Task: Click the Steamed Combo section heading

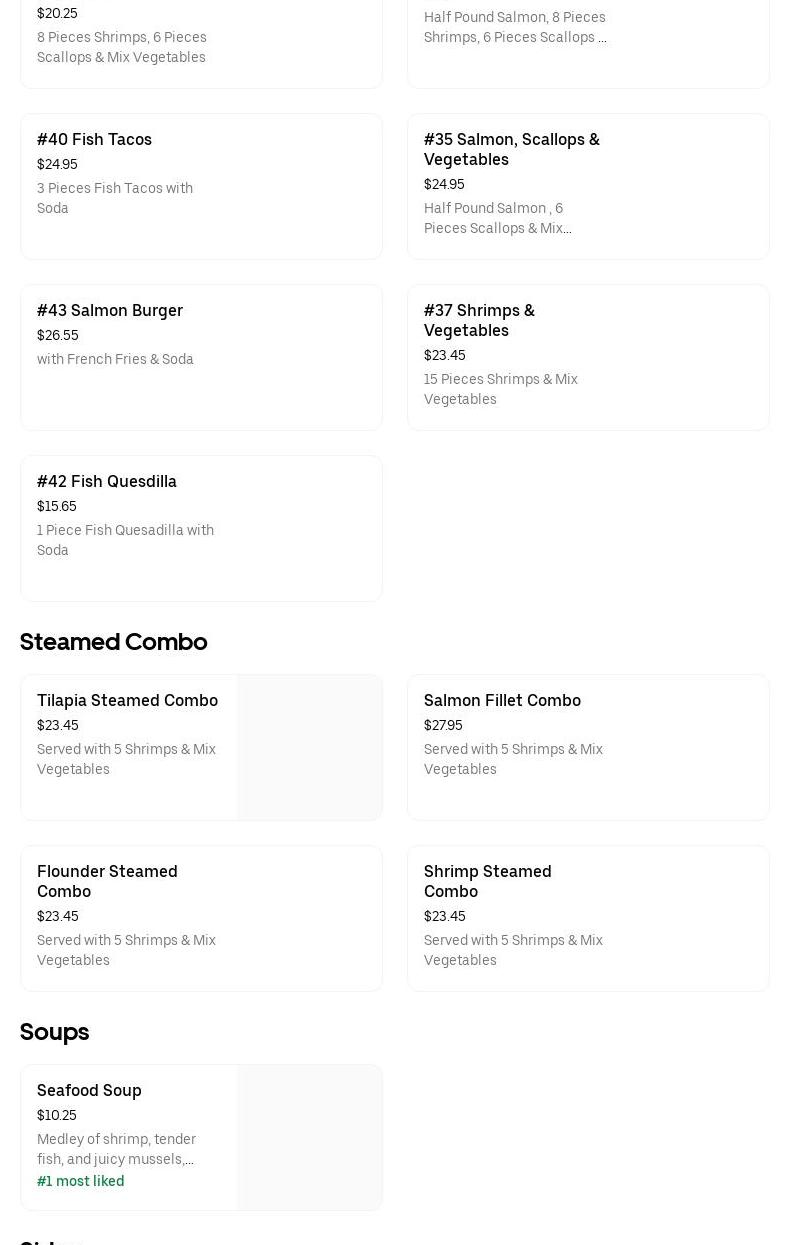Action: (114, 642)
